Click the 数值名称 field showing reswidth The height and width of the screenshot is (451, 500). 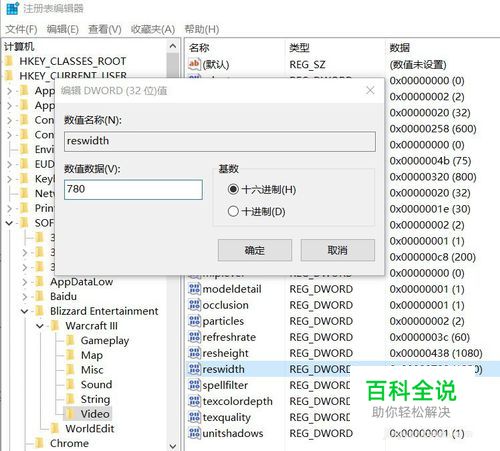[220, 141]
